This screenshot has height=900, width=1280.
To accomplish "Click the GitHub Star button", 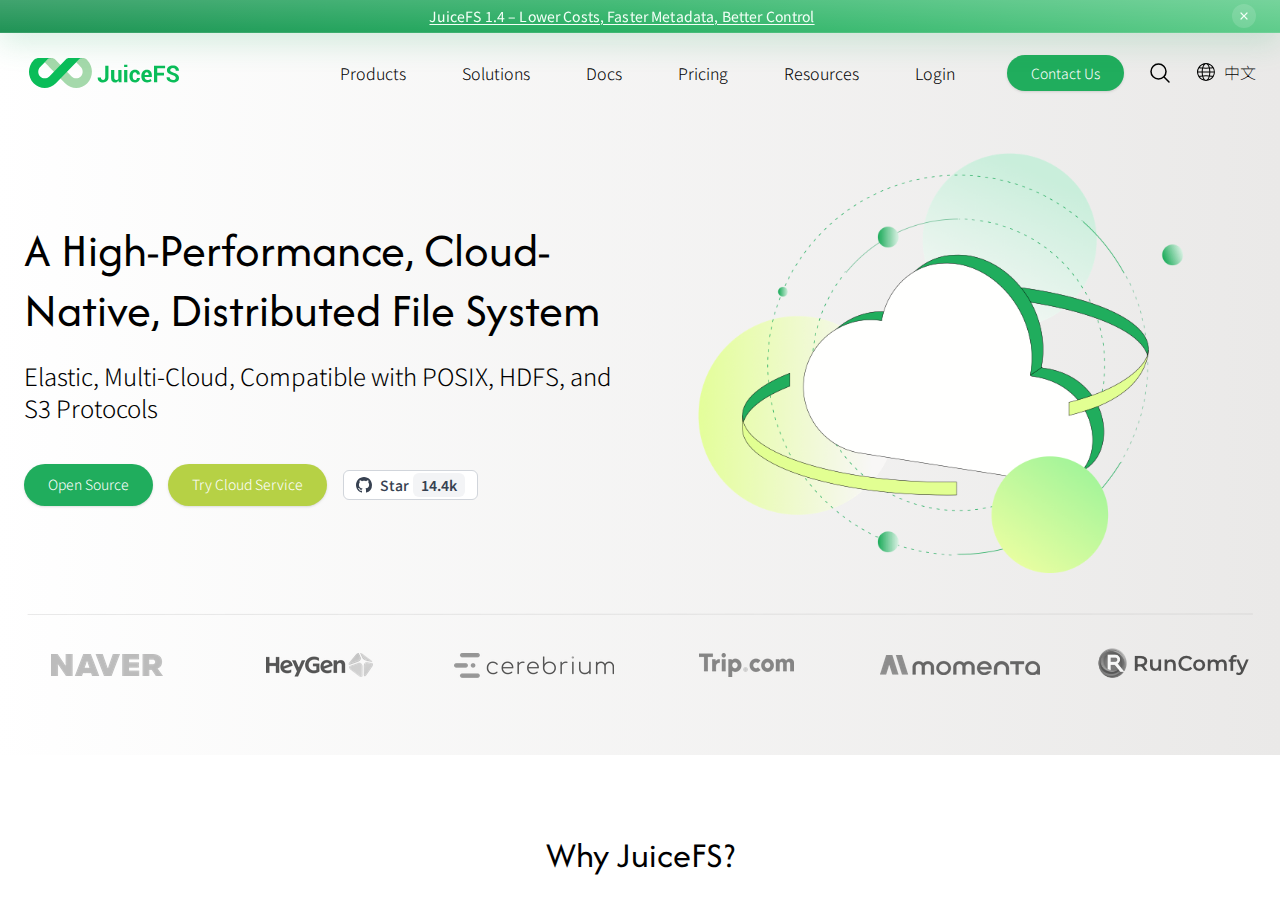I will (383, 485).
